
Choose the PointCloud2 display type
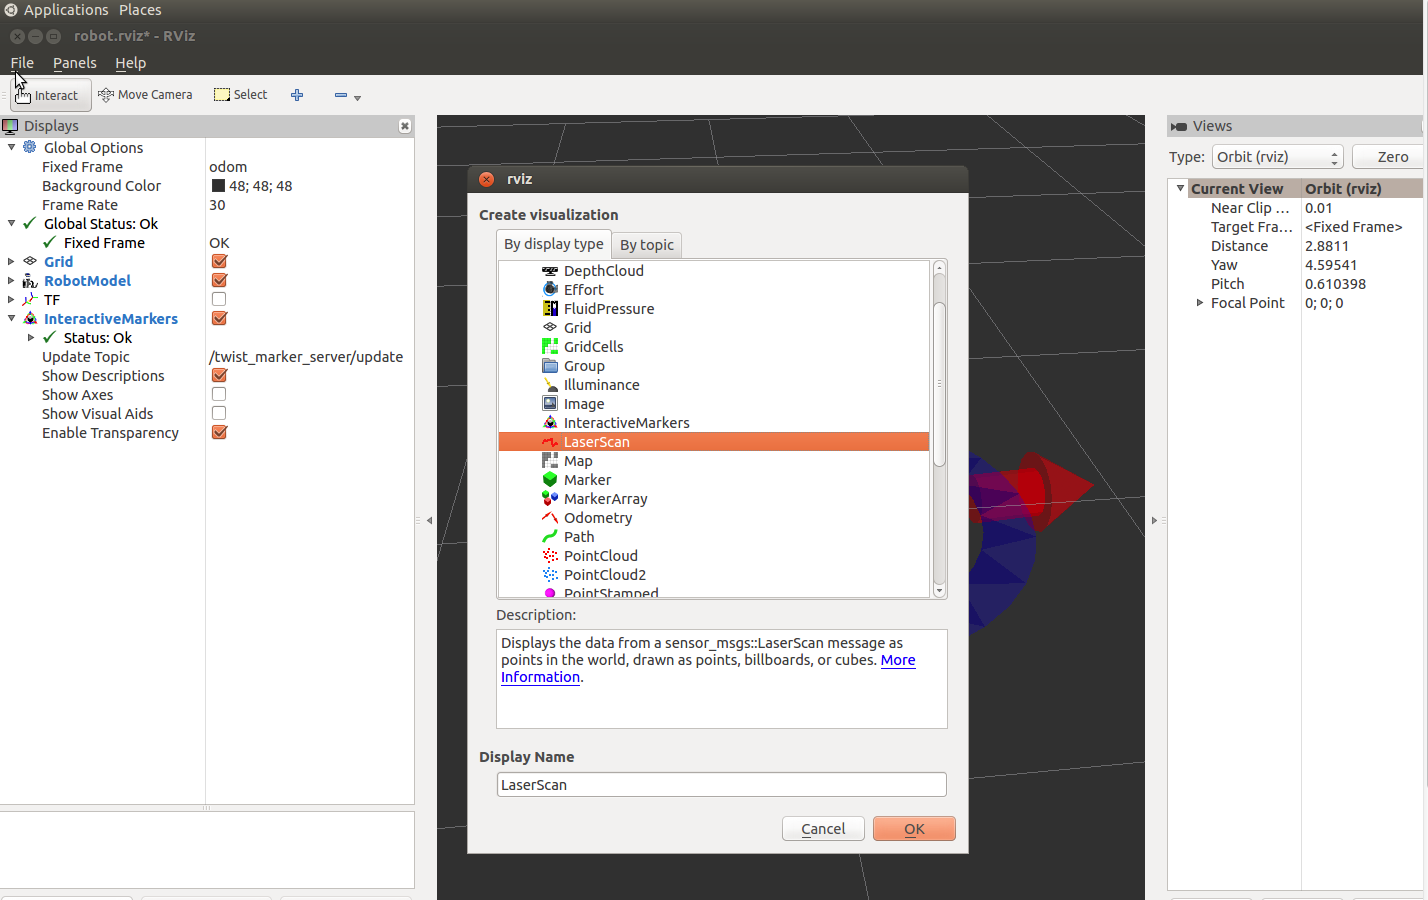pos(604,575)
